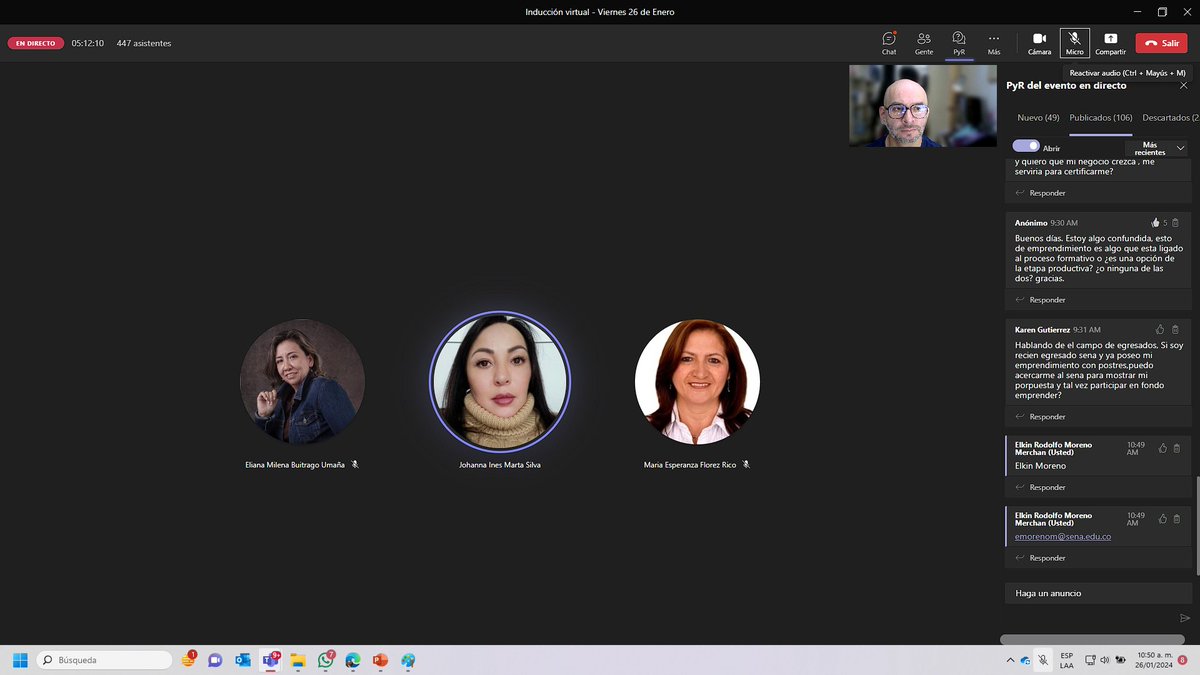Leave the meeting with Salir
The image size is (1200, 675).
click(x=1161, y=43)
